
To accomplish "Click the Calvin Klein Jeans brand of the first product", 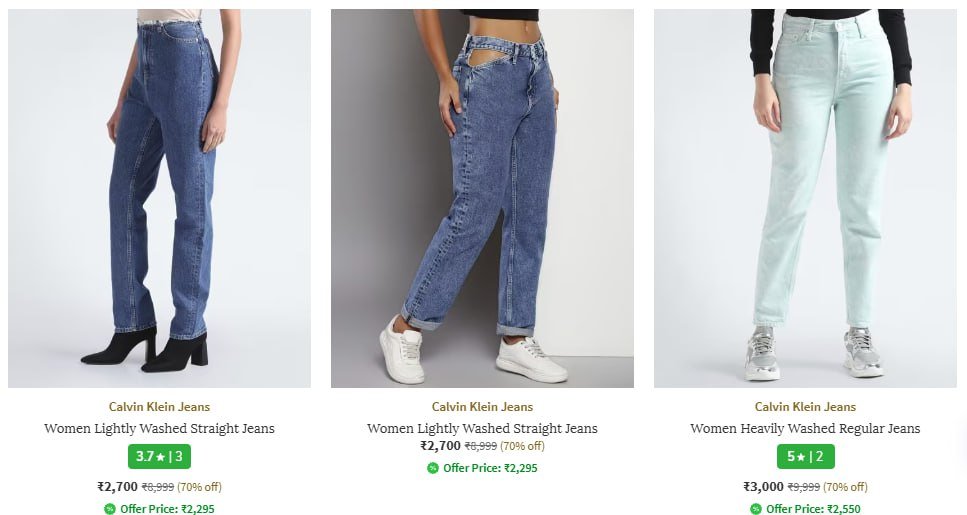I will click(159, 407).
